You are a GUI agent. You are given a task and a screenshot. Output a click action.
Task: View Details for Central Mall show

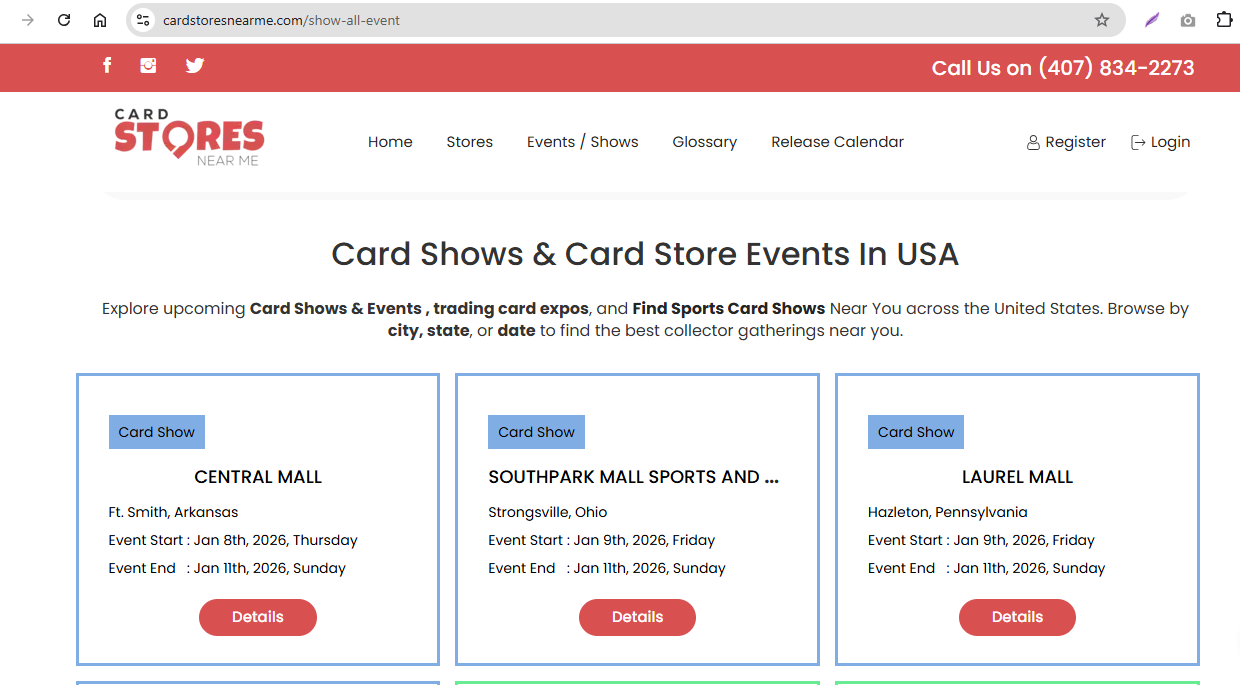pyautogui.click(x=258, y=617)
